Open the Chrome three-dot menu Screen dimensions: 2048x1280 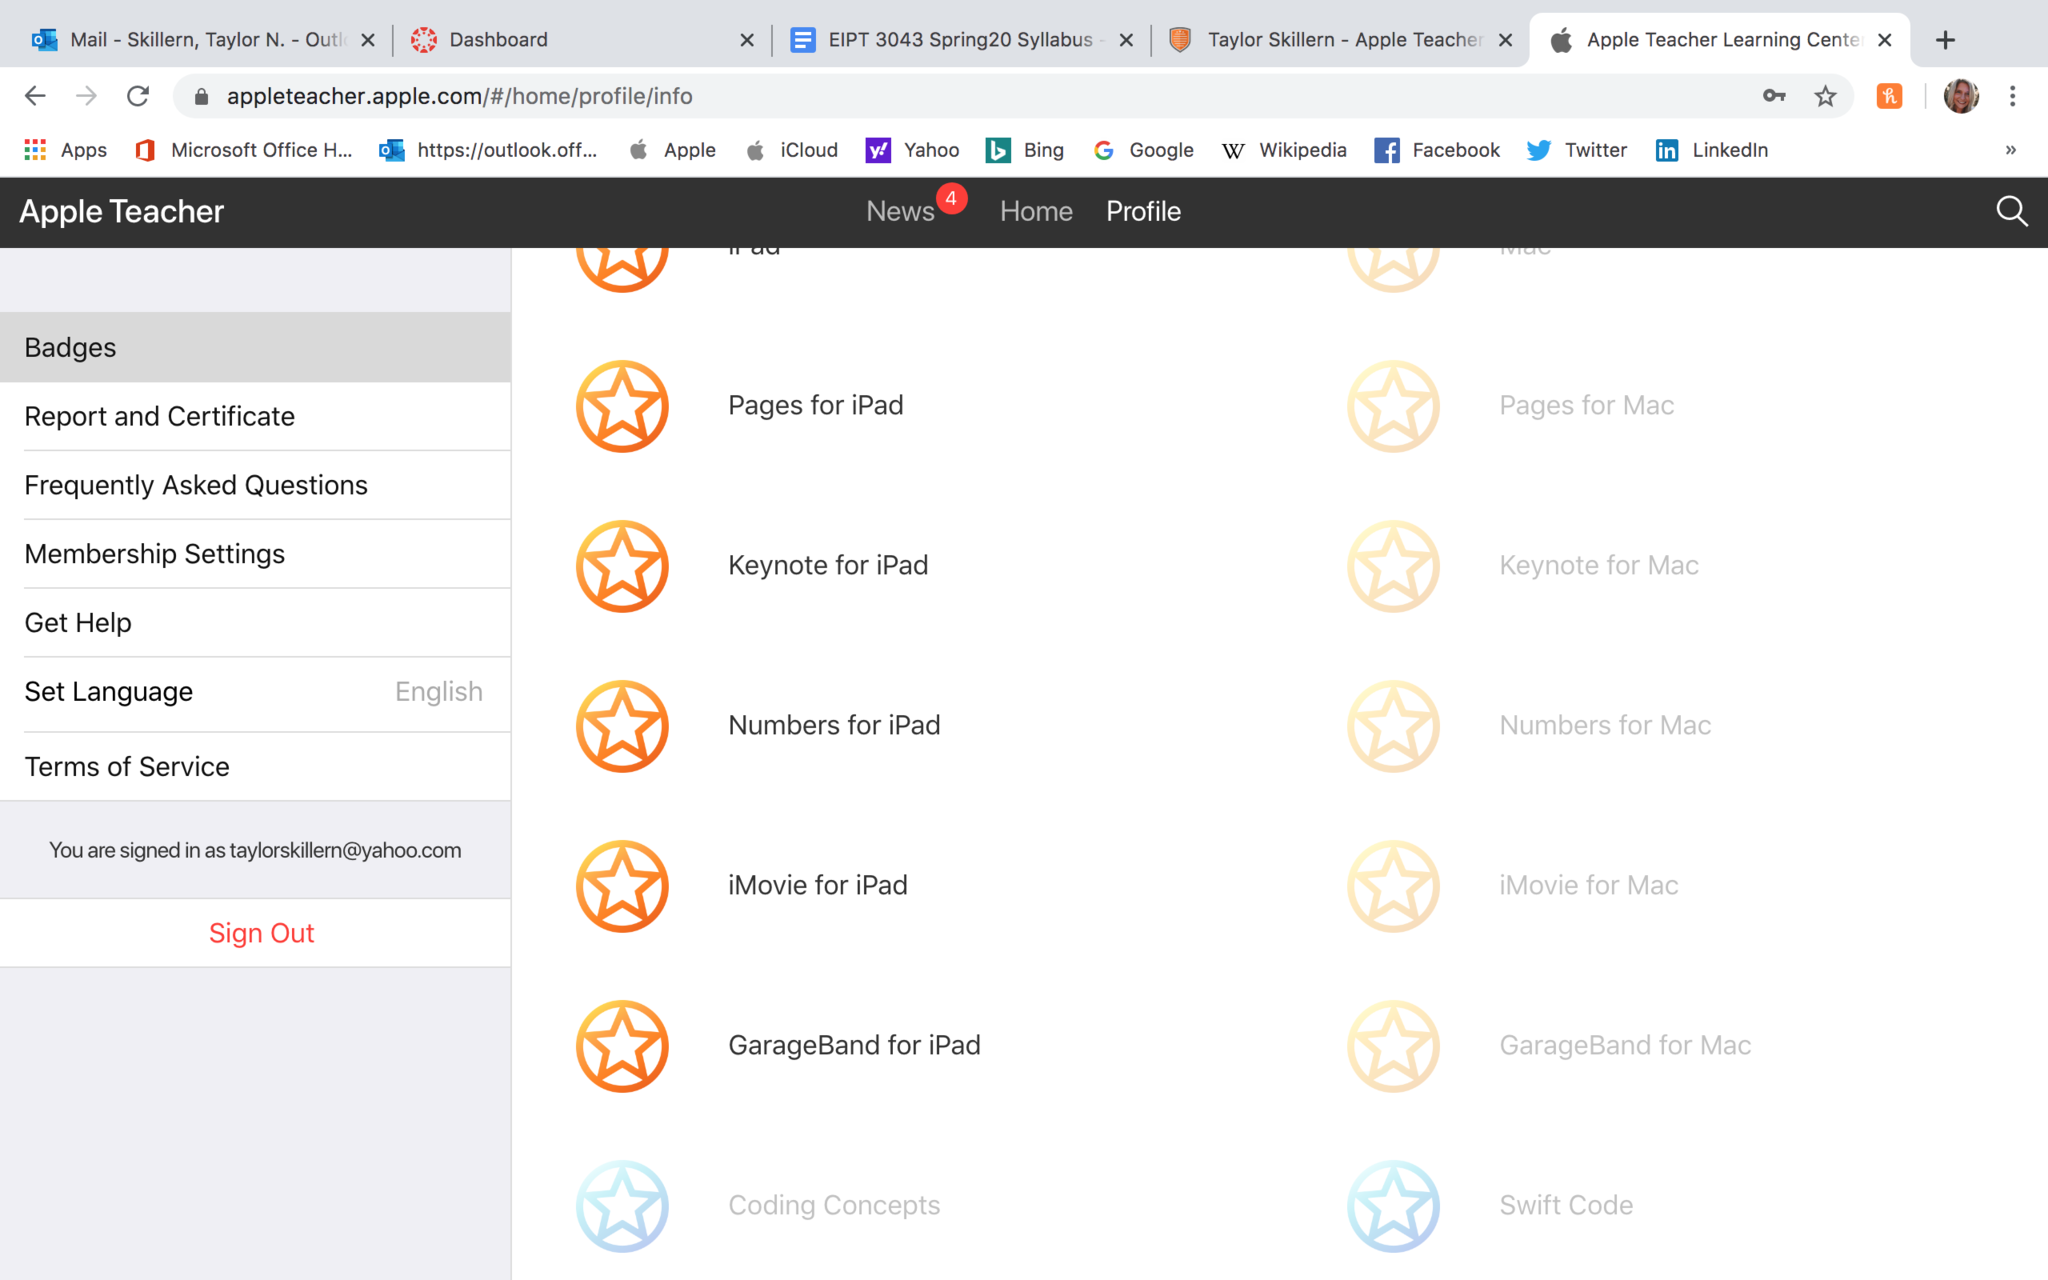[2012, 96]
